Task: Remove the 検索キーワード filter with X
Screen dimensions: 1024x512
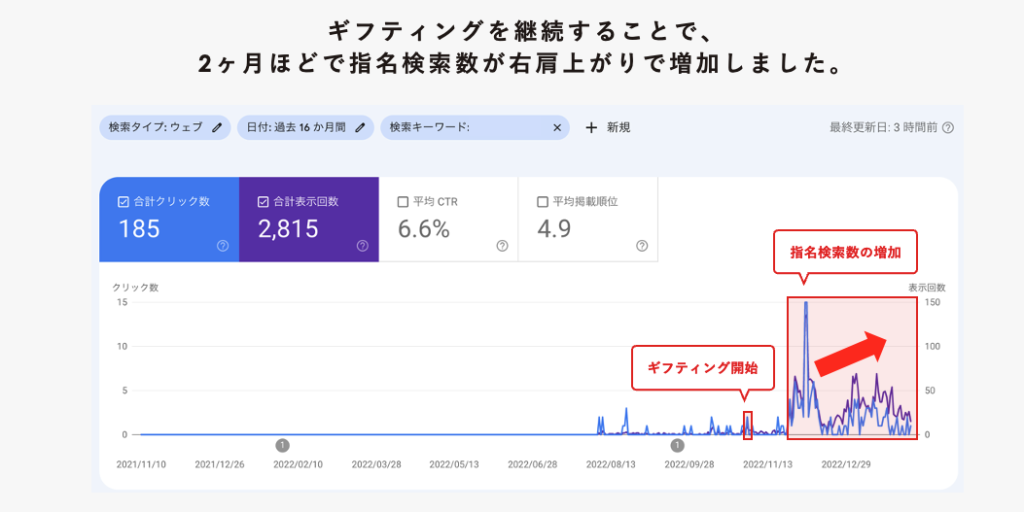Action: tap(557, 128)
